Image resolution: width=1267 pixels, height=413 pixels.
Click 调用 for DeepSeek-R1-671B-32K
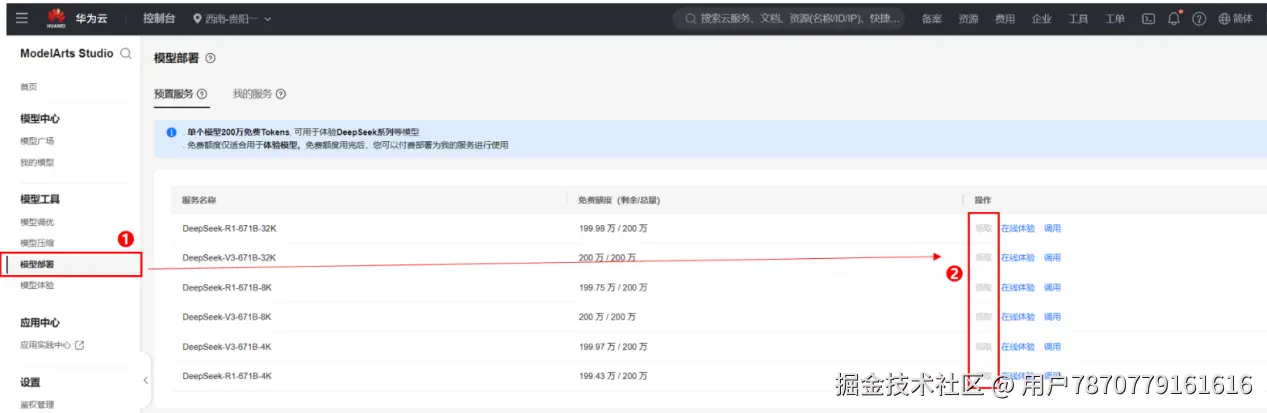pos(1052,228)
